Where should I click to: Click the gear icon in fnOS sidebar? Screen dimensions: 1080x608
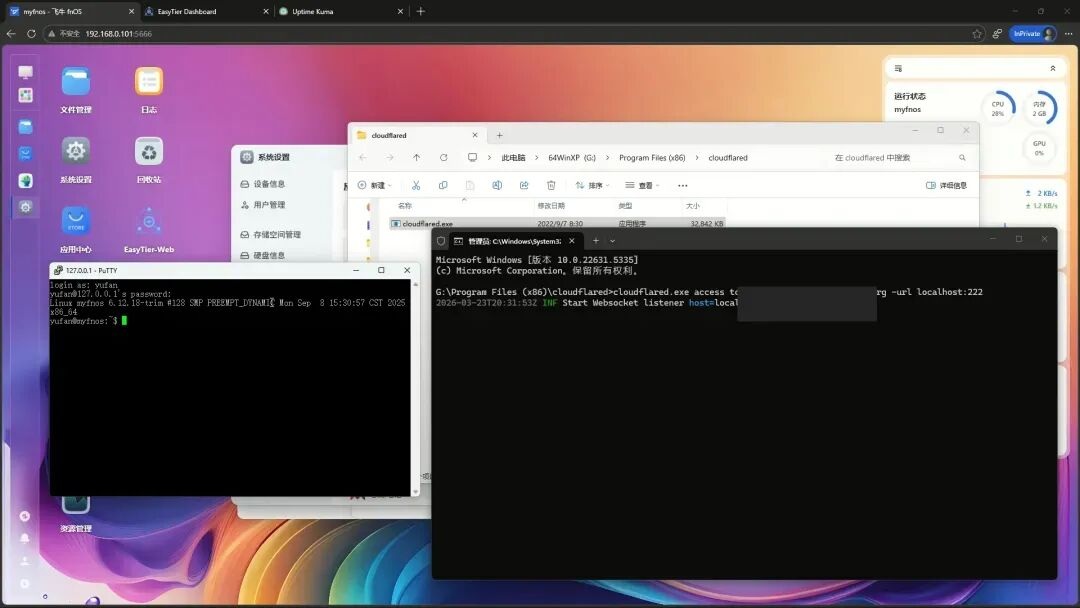26,207
